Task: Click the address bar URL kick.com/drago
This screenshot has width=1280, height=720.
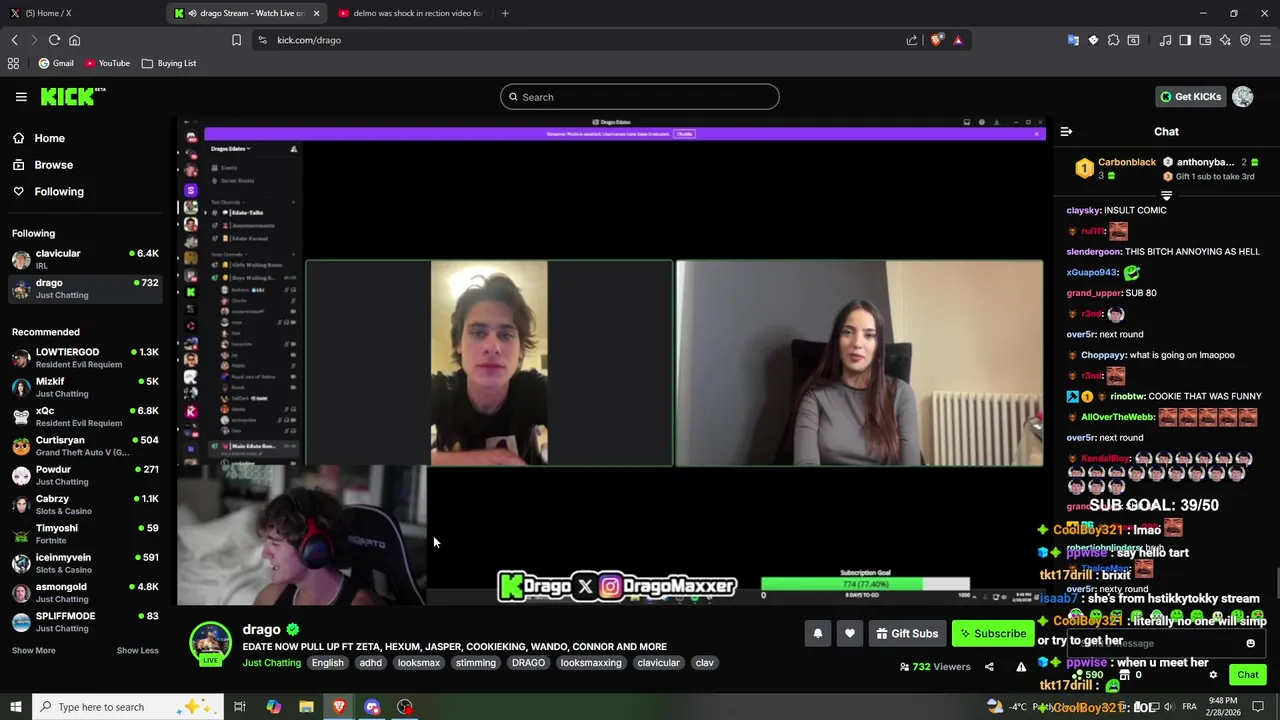Action: 309,40
